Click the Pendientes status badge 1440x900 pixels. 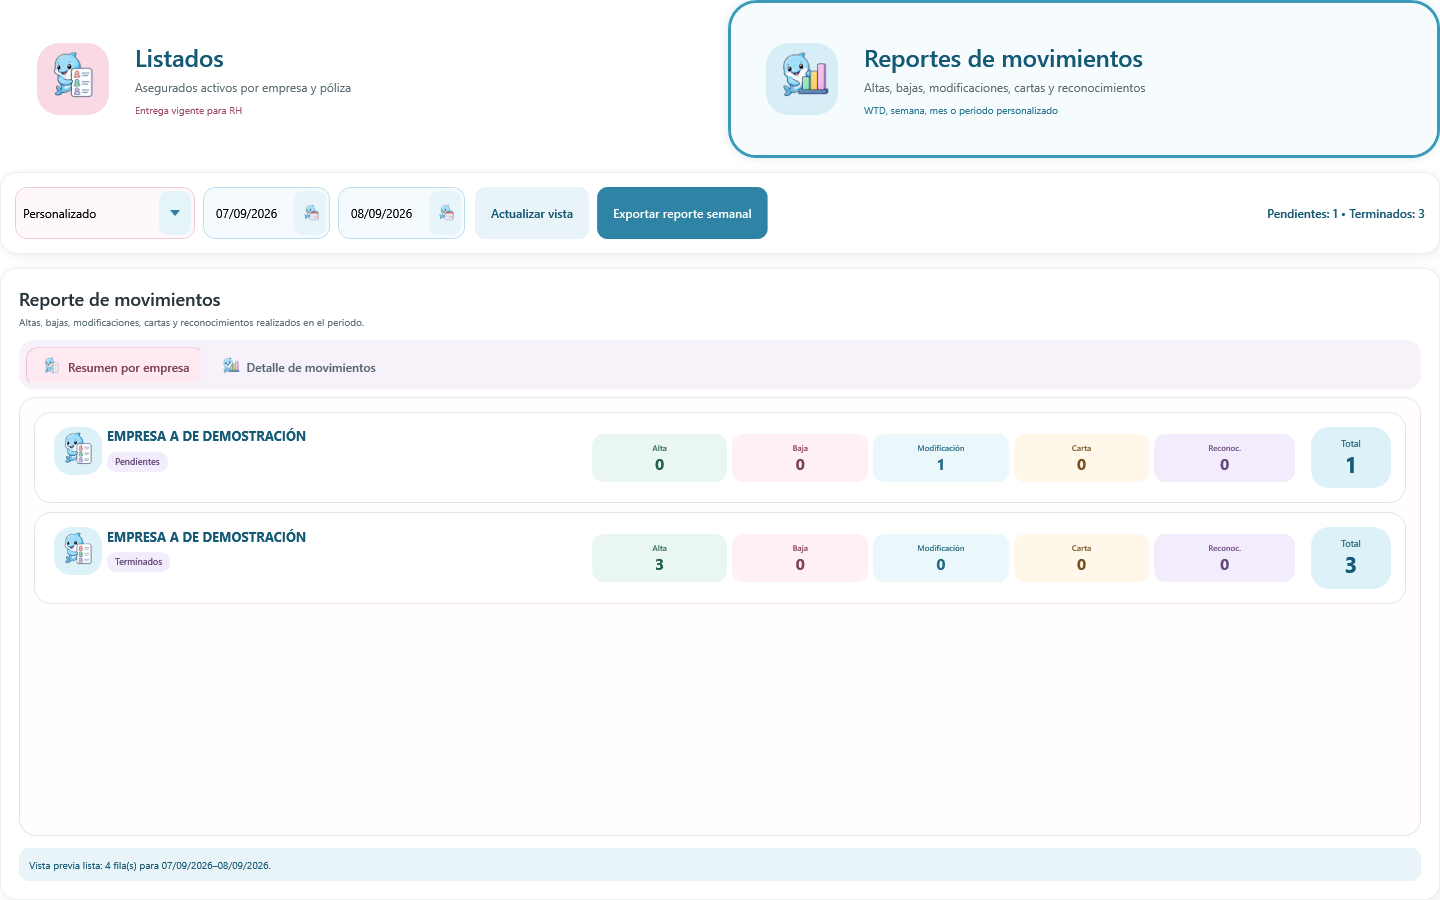(x=137, y=462)
